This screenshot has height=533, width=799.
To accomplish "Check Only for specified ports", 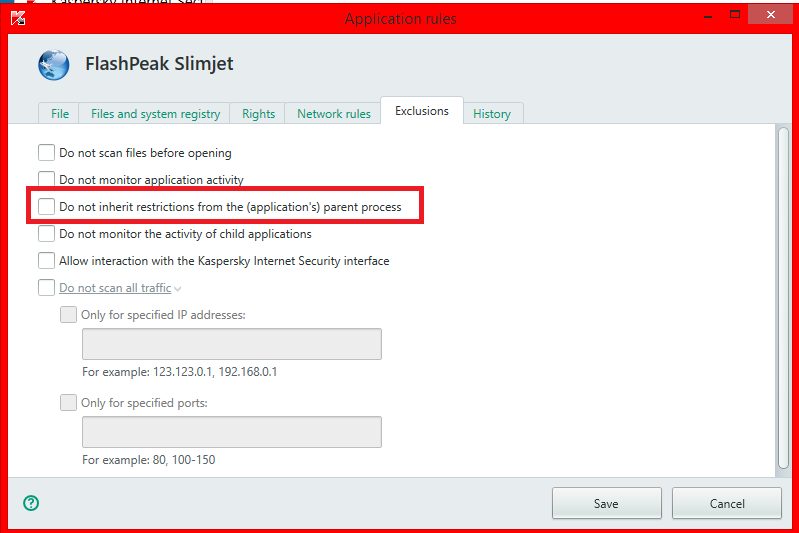I will (x=68, y=403).
